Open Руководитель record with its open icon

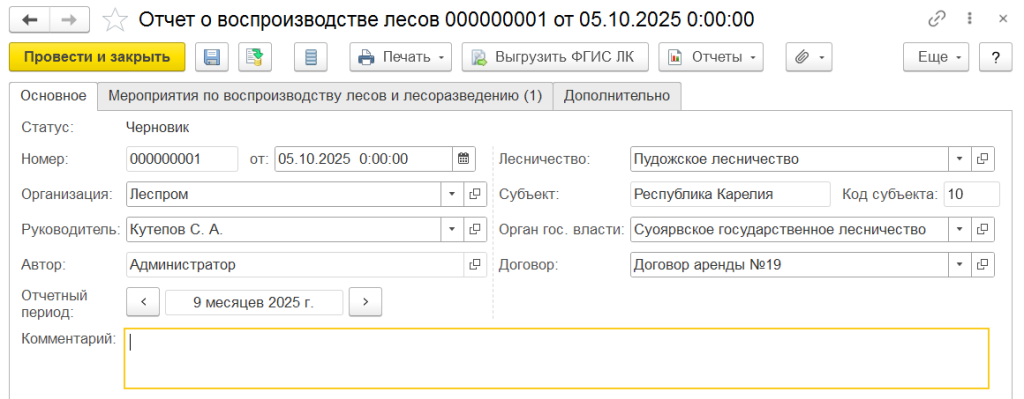pos(475,229)
